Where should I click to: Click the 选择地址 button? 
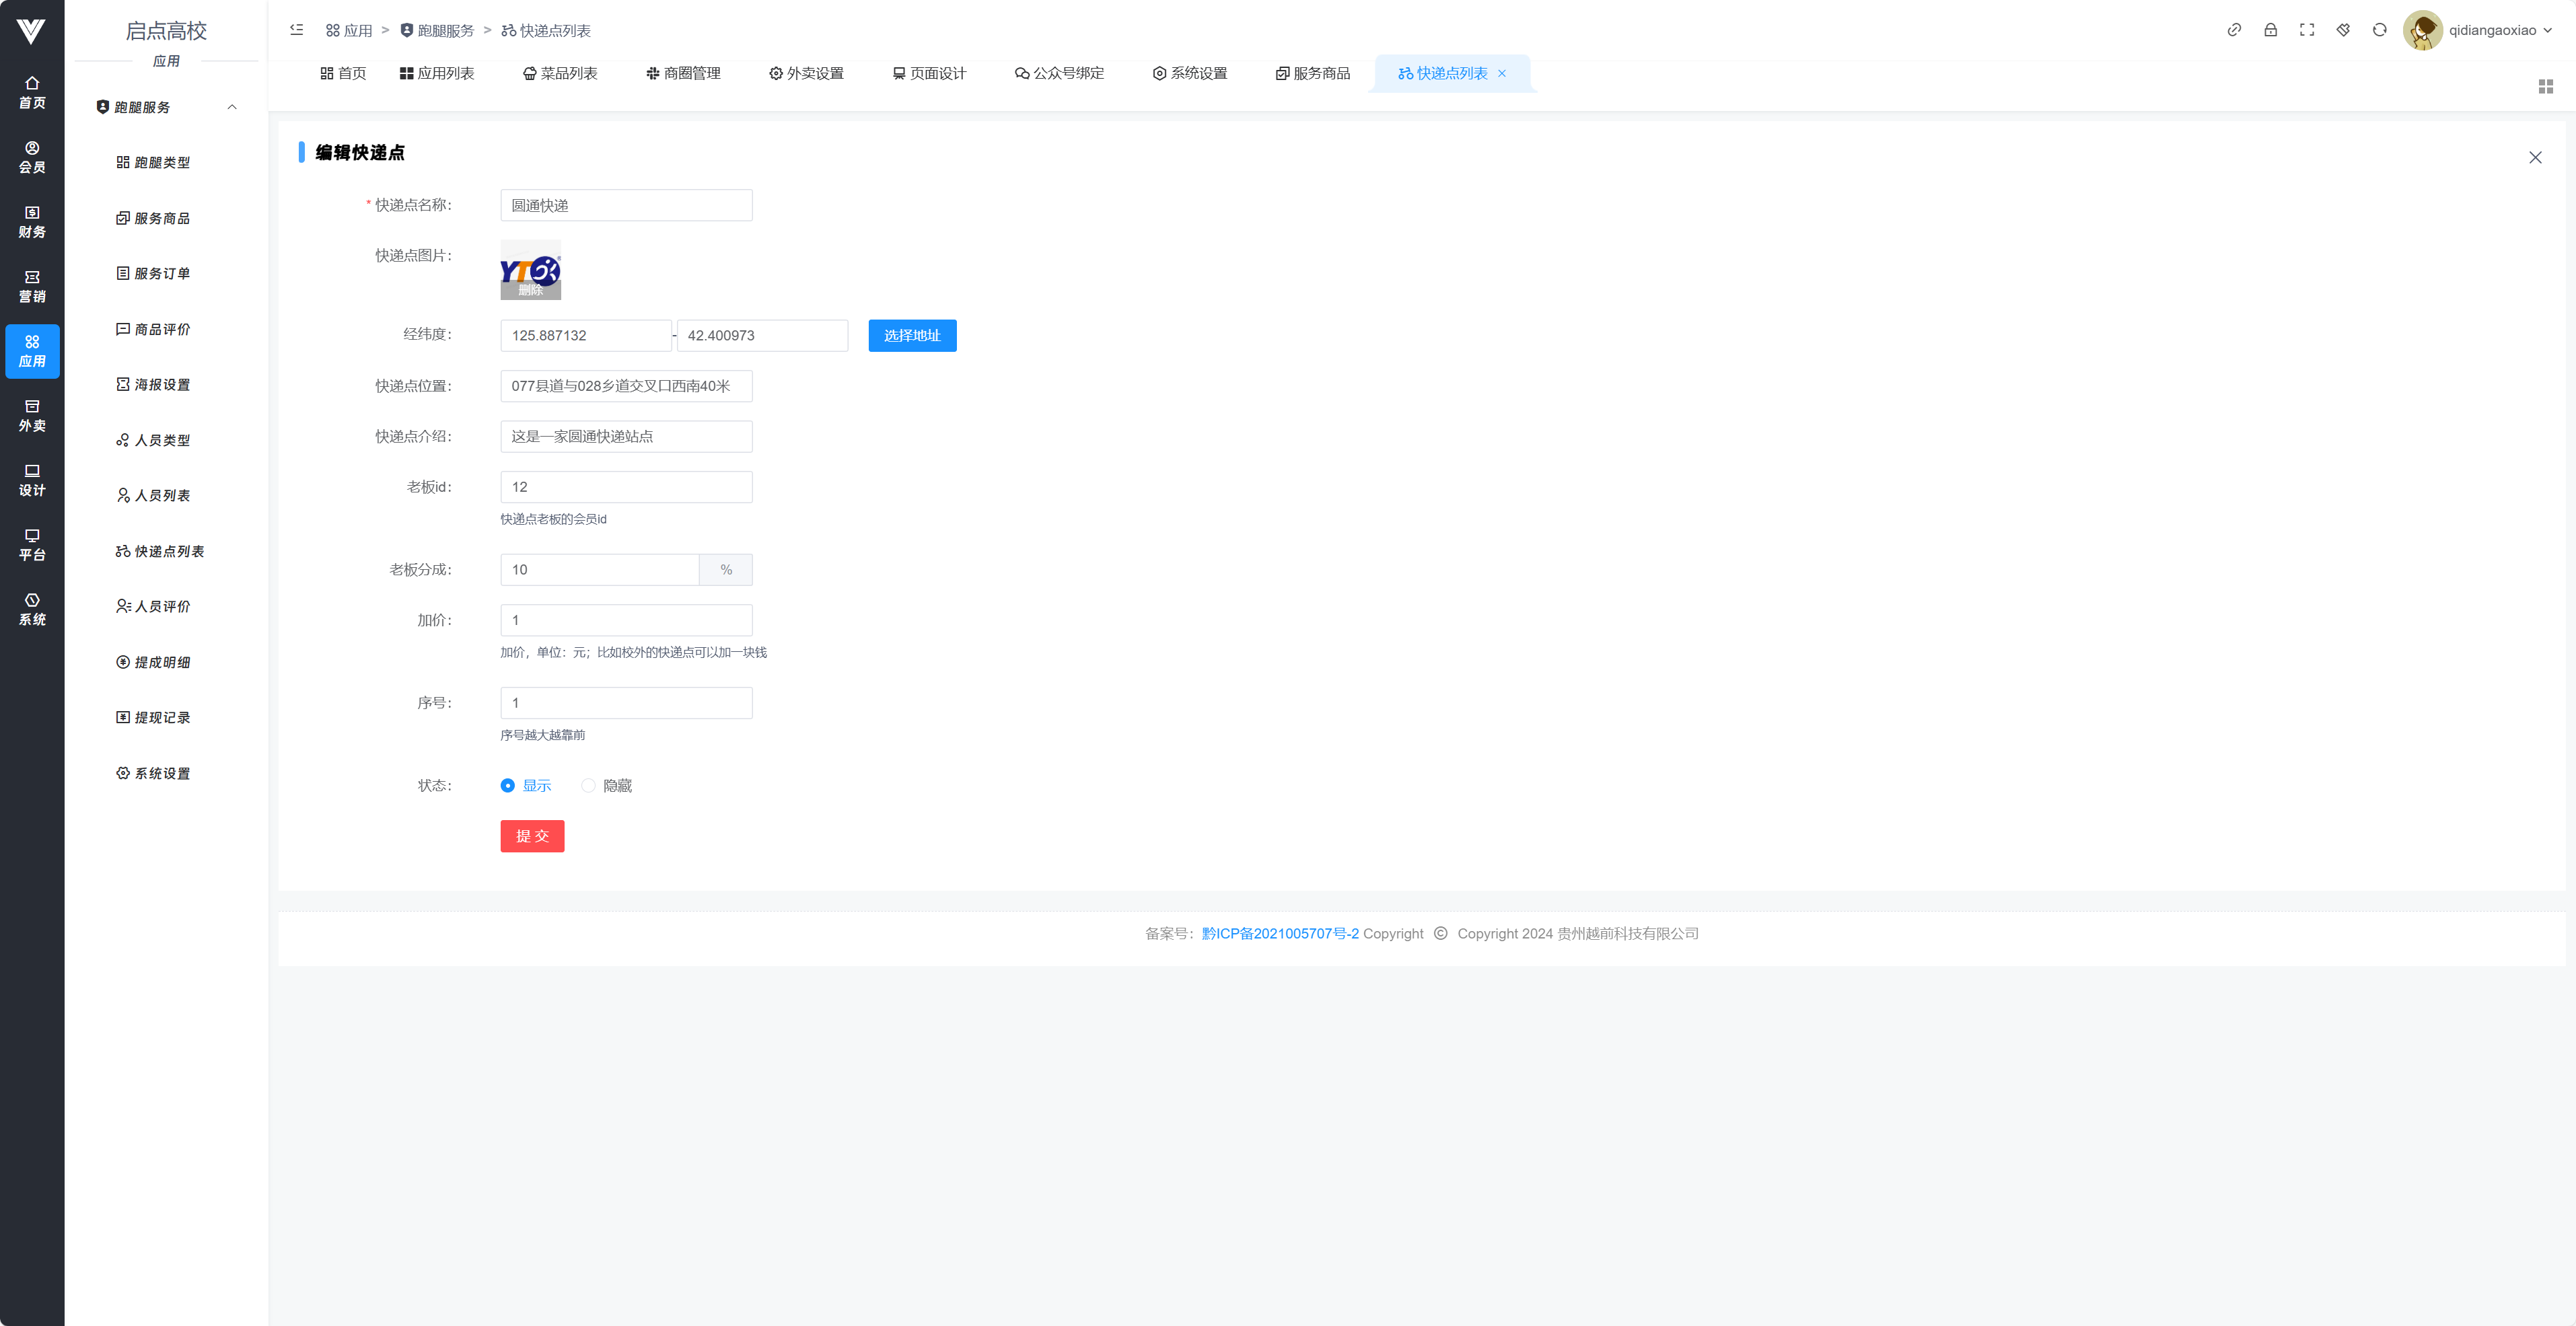point(912,336)
